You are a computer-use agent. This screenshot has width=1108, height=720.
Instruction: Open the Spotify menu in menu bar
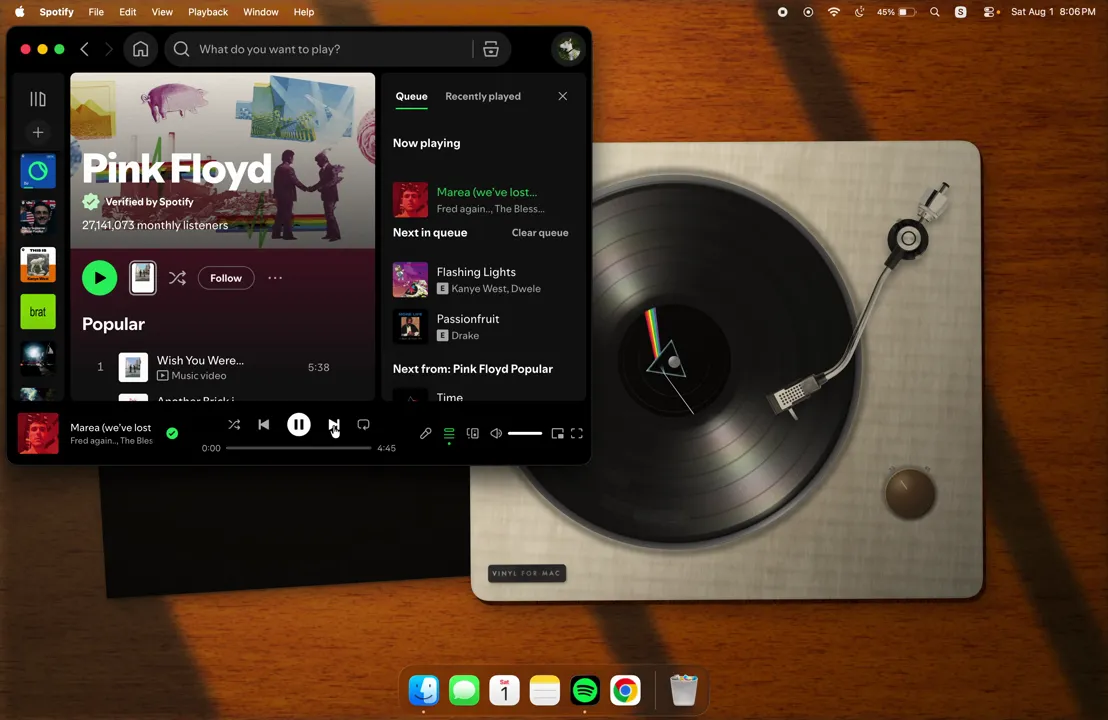57,12
